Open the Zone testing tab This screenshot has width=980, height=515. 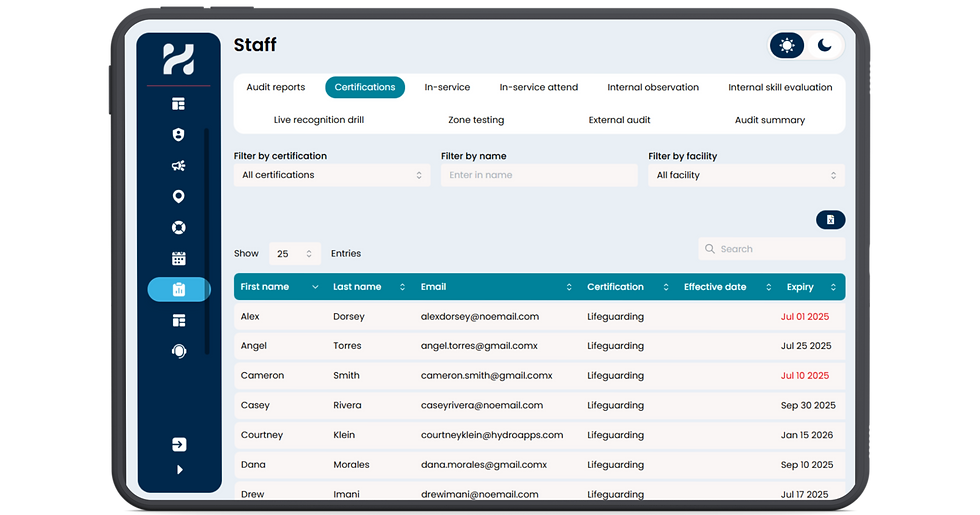(x=476, y=120)
